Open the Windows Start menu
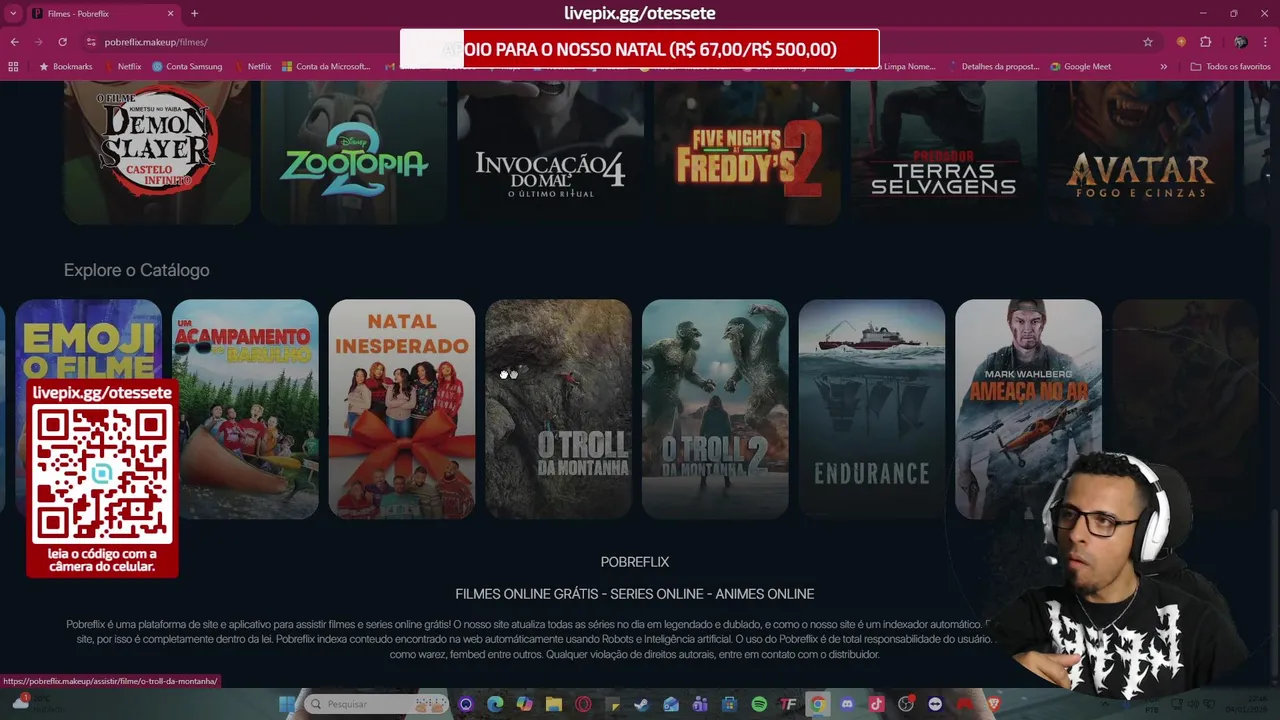The image size is (1280, 720). click(287, 704)
